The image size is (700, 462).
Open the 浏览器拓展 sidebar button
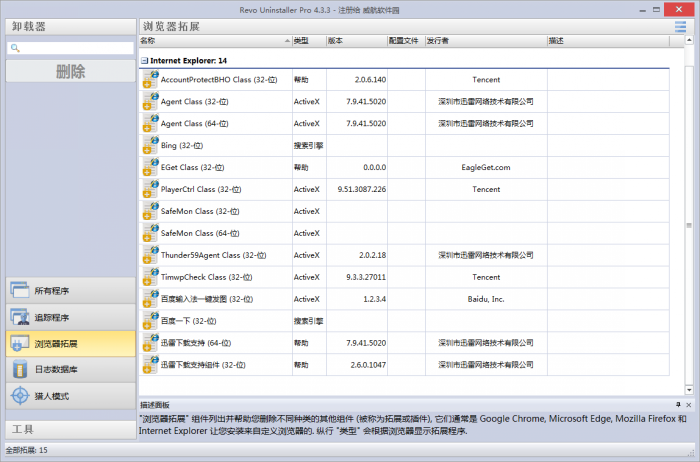69,344
